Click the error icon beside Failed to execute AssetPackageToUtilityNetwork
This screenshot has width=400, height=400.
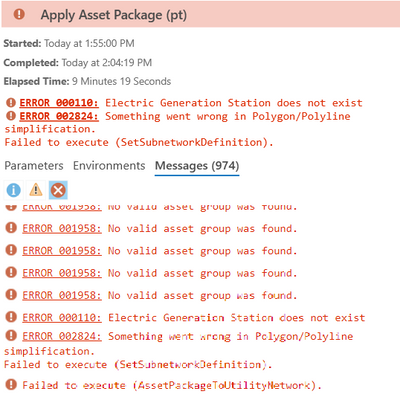[11, 384]
